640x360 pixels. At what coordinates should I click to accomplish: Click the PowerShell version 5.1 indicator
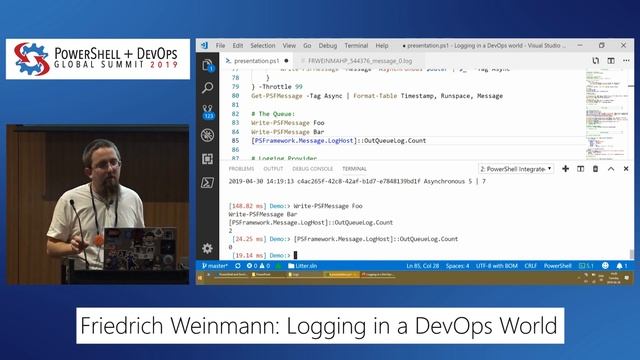click(x=586, y=266)
